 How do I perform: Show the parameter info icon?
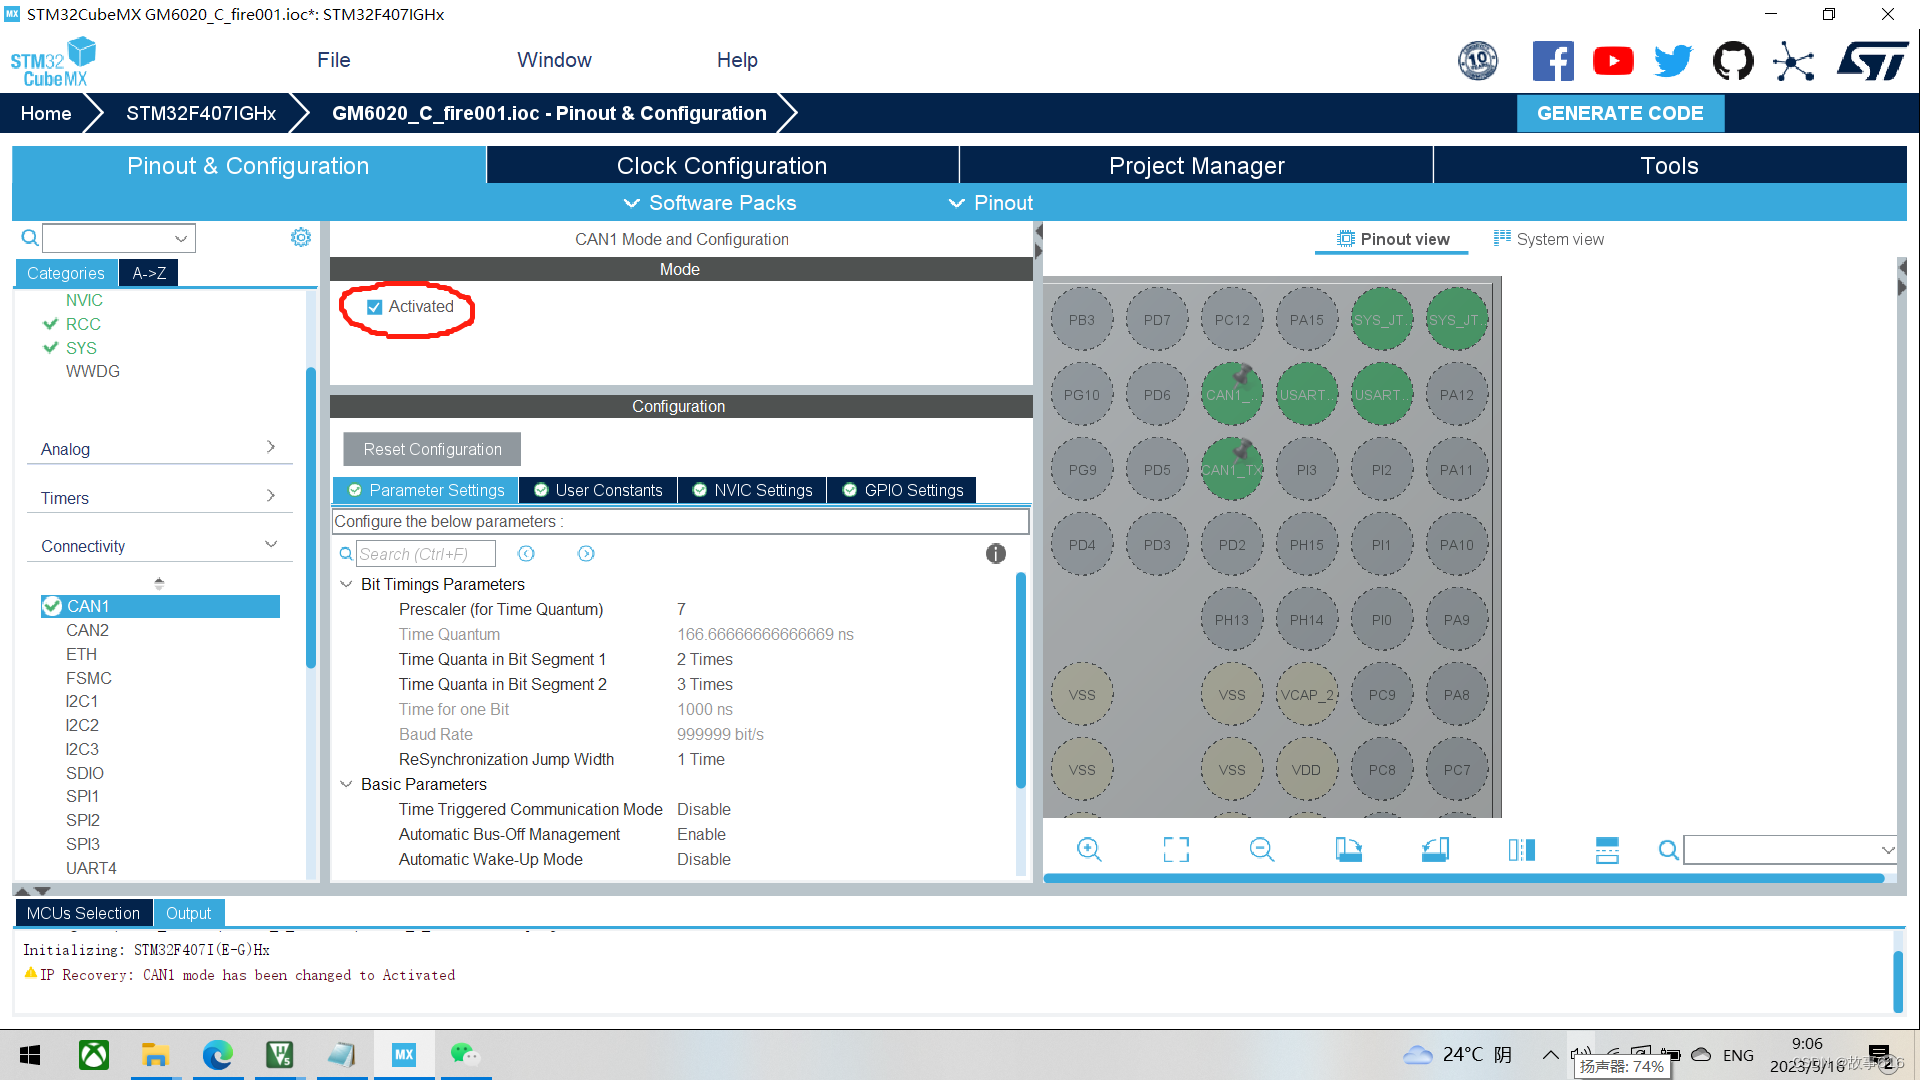(995, 553)
